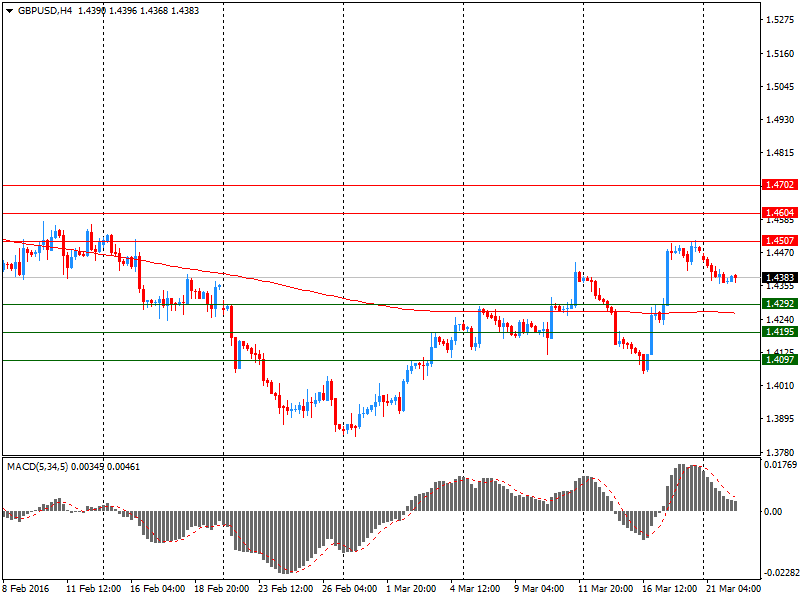Click the 1.4930 price scale value

(781, 120)
